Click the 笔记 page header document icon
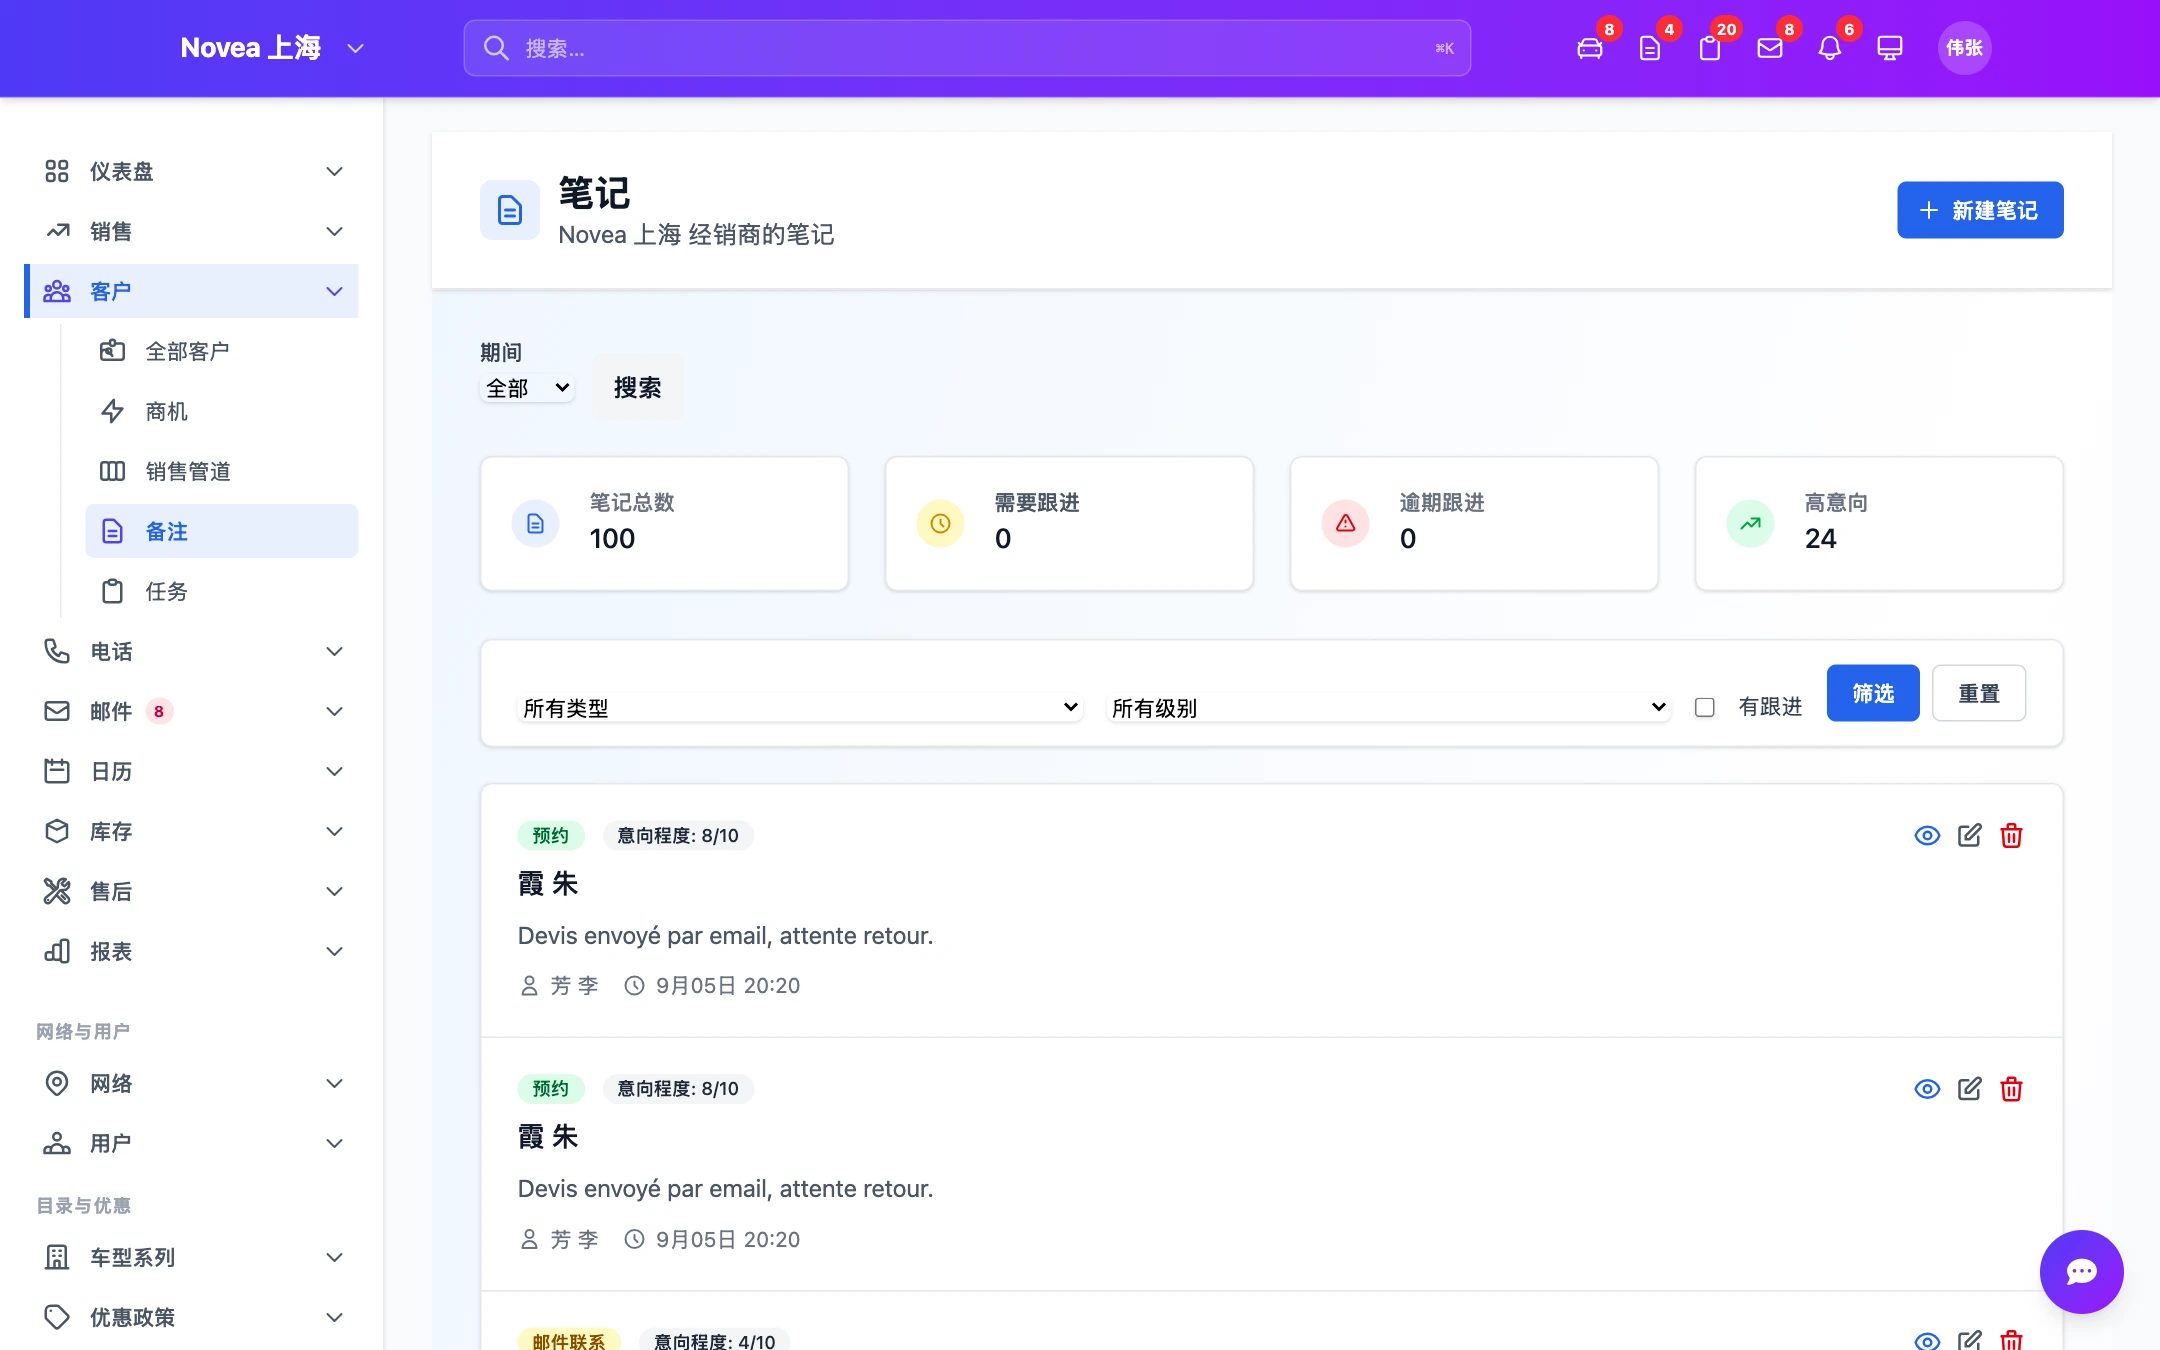The height and width of the screenshot is (1350, 2160). 510,210
